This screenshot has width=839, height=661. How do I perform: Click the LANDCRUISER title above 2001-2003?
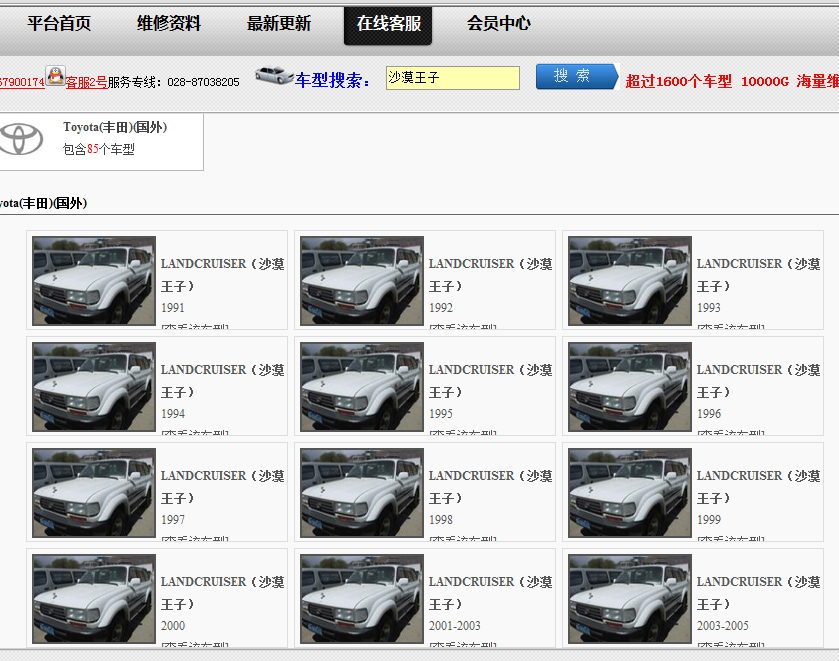pos(491,593)
